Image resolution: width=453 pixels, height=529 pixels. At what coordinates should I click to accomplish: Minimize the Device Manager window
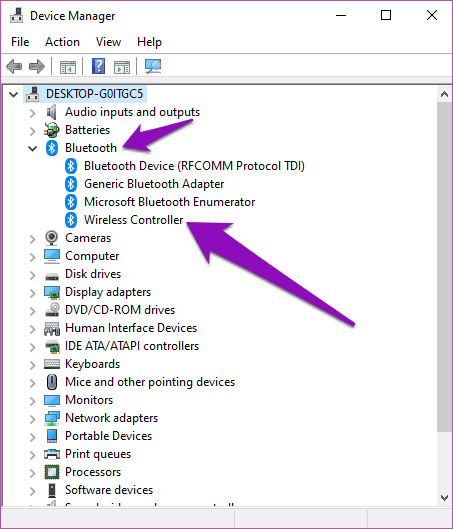pos(341,16)
